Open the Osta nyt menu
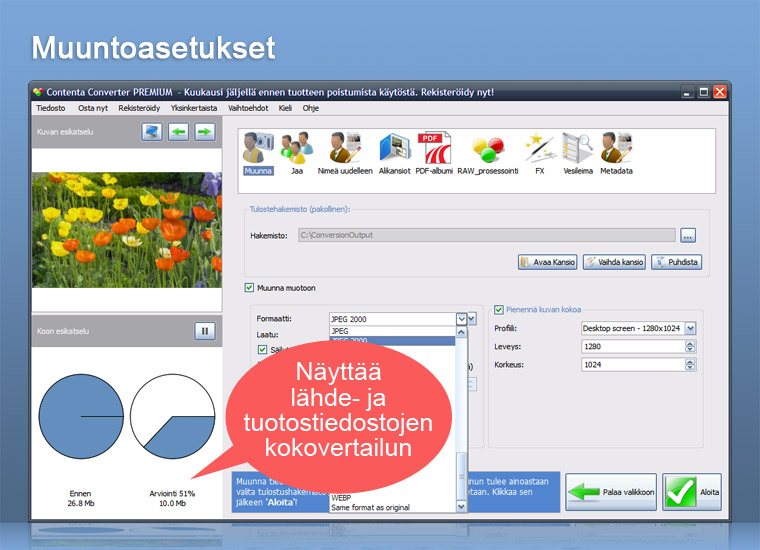 tap(93, 108)
